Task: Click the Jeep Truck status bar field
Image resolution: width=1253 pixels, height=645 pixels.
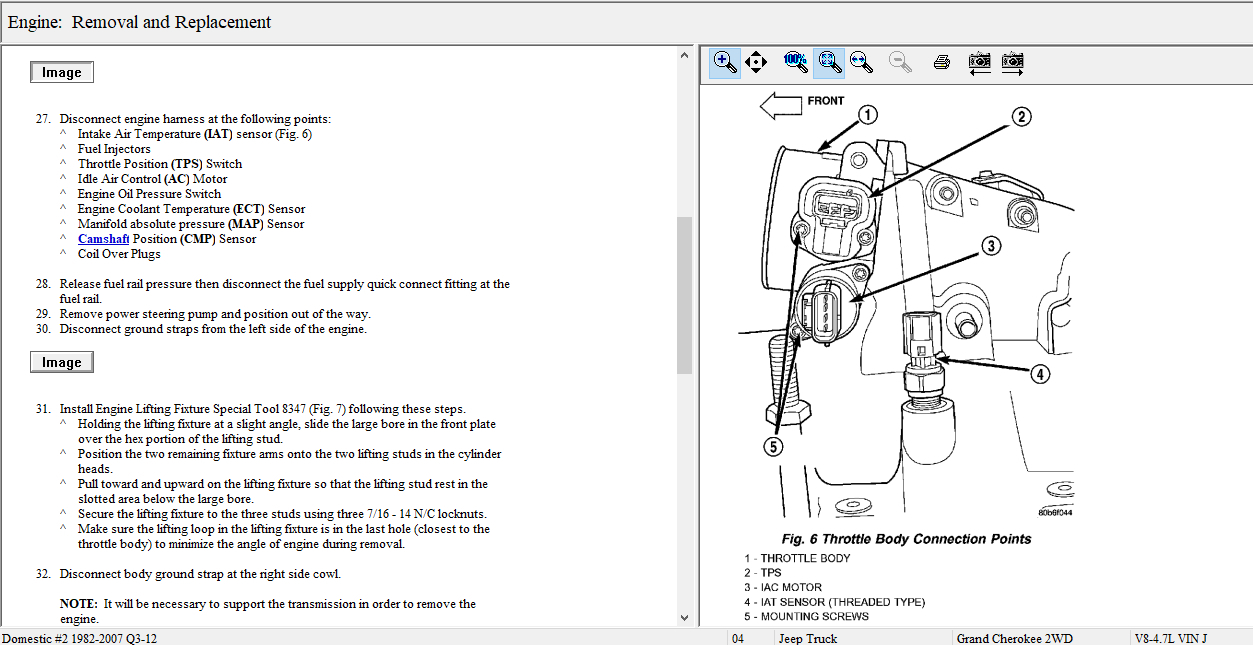Action: [x=808, y=638]
